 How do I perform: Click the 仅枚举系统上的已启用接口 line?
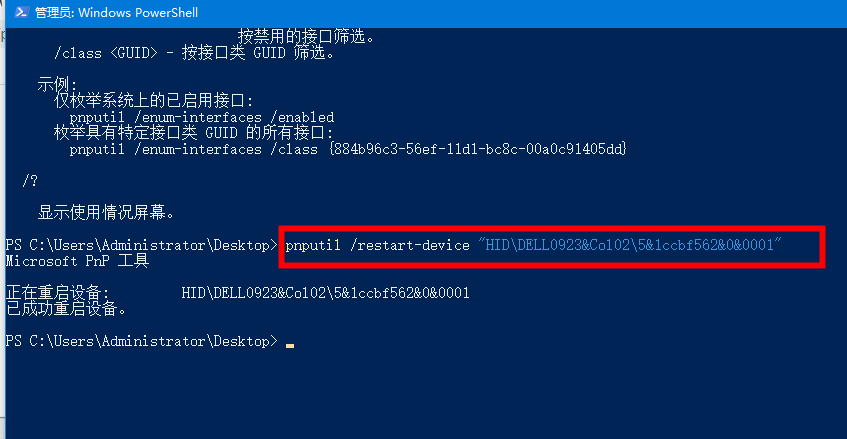coord(153,100)
